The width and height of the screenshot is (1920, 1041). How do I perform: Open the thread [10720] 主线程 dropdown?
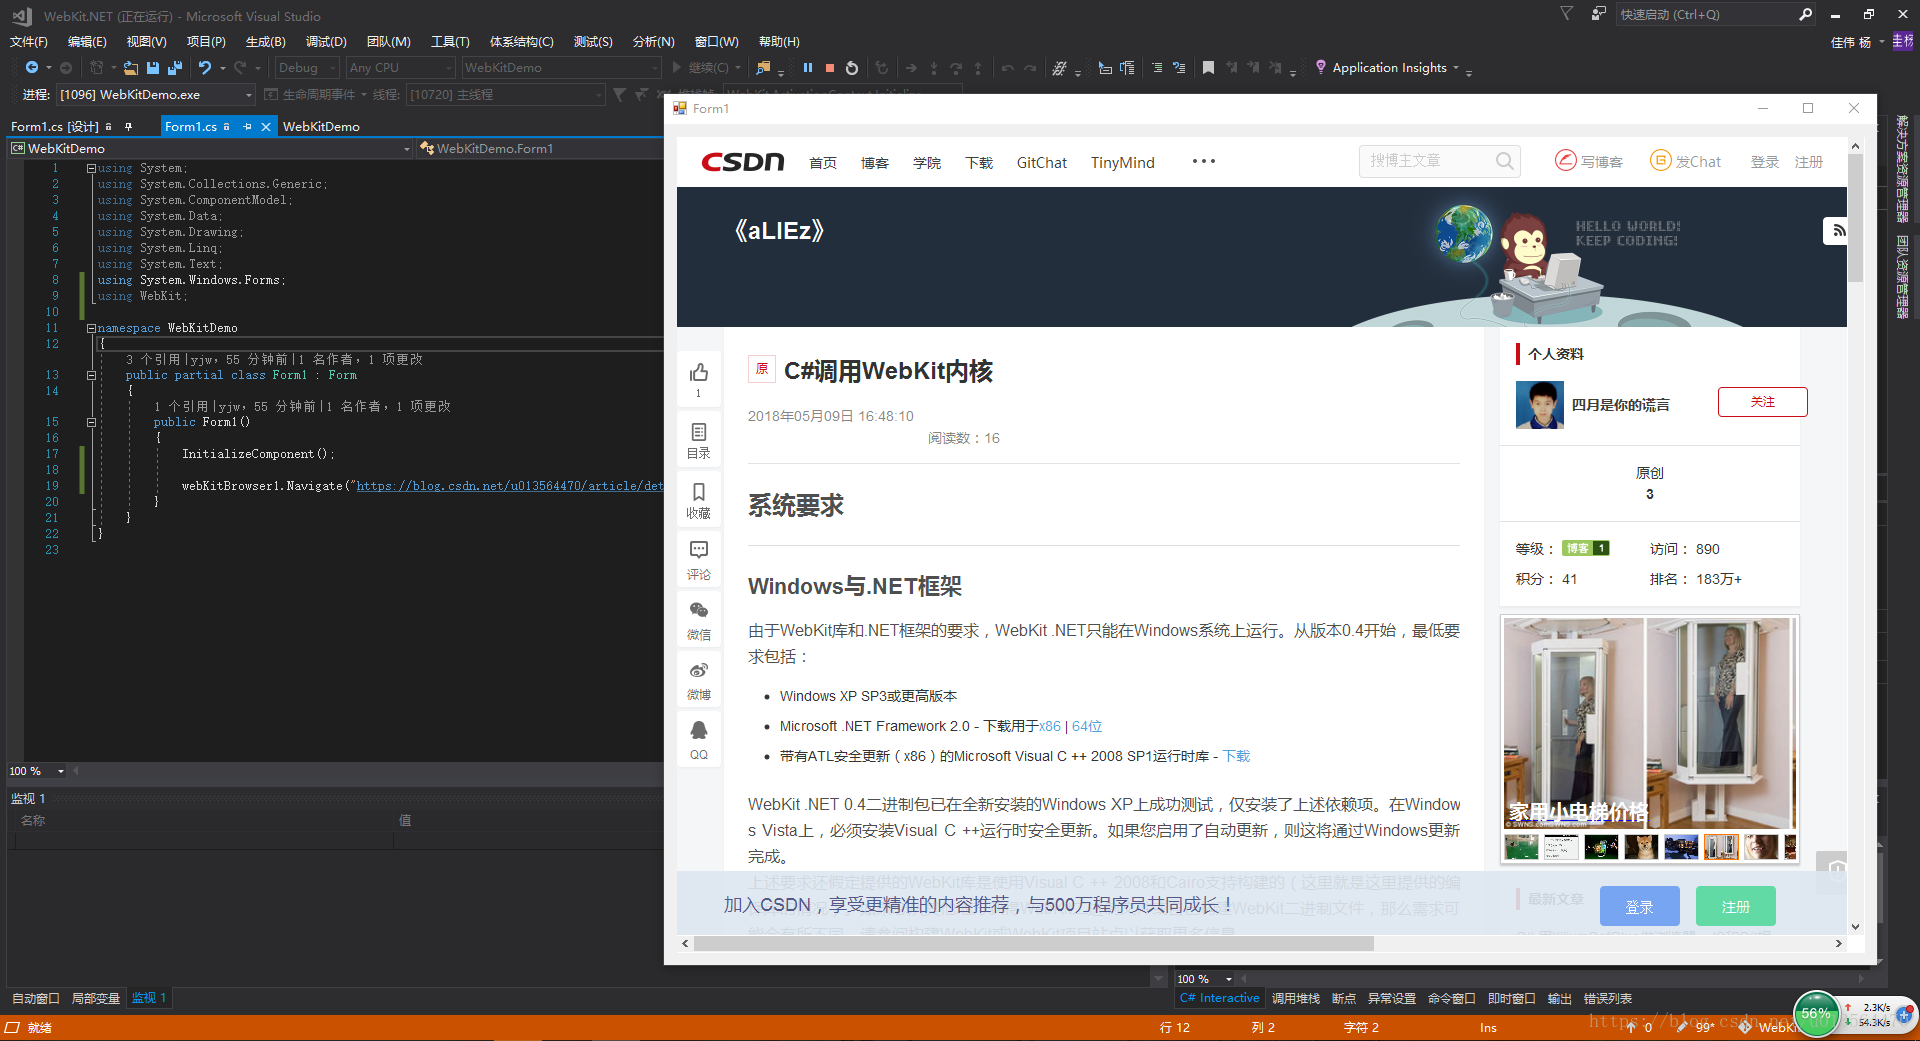pos(506,94)
